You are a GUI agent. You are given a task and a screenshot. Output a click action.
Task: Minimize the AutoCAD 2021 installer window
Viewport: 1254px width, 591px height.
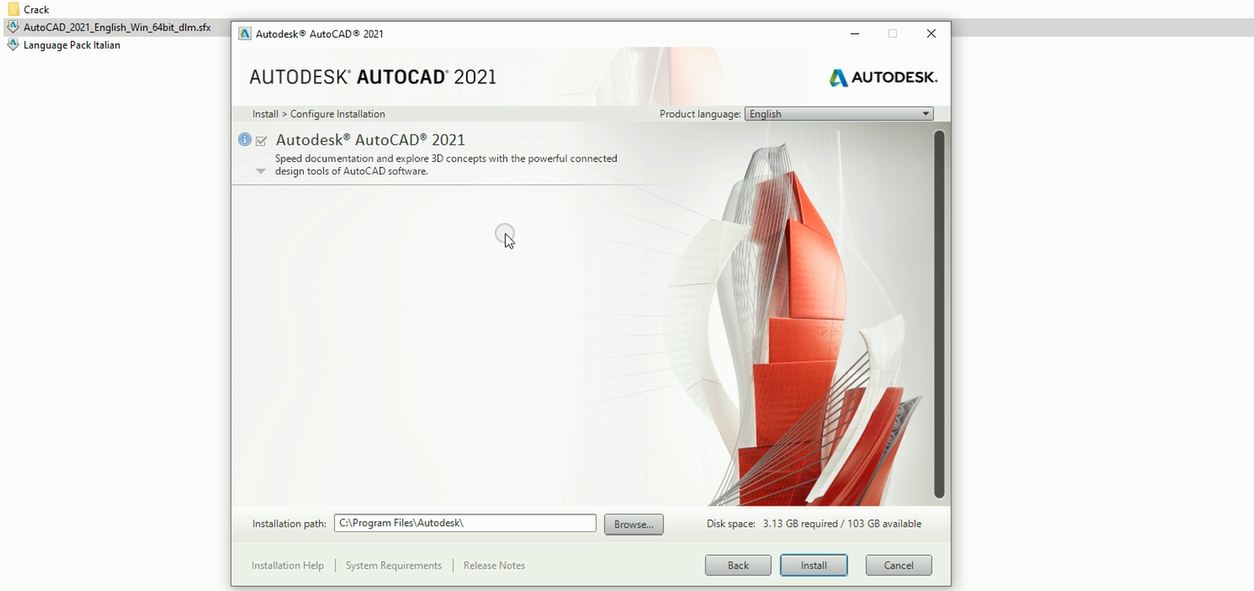(855, 33)
